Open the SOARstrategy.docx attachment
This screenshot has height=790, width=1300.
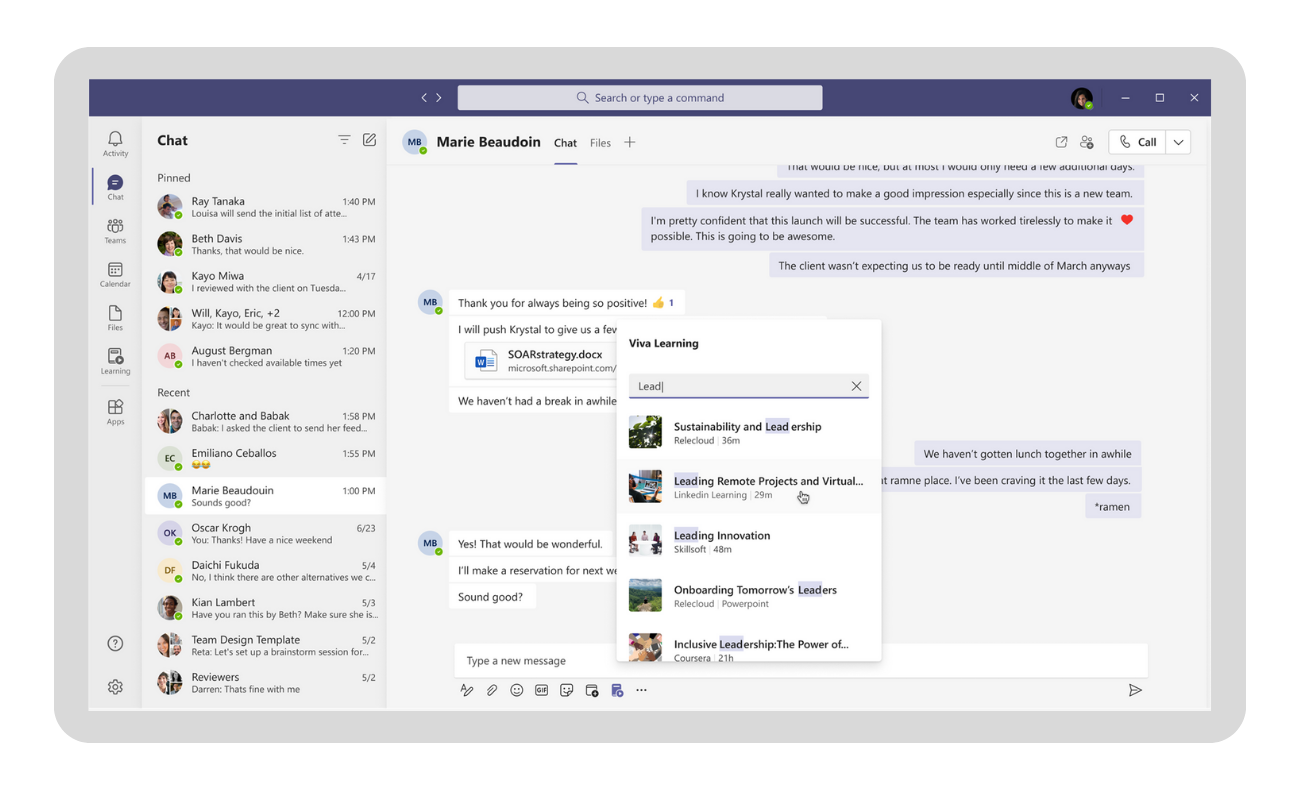540,360
